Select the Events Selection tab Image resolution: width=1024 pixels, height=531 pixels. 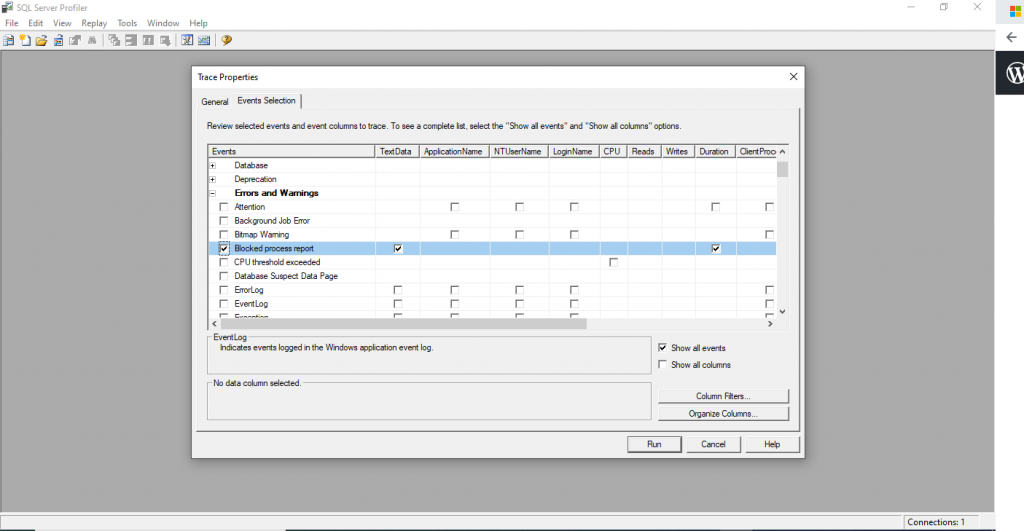tap(266, 101)
